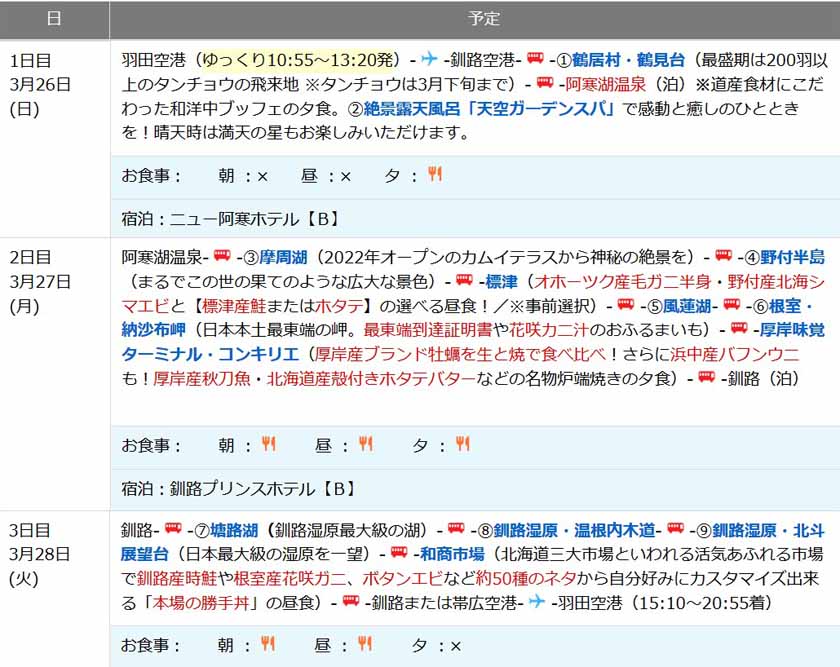
Task: Open the 塘路湖 link
Action: [x=234, y=530]
